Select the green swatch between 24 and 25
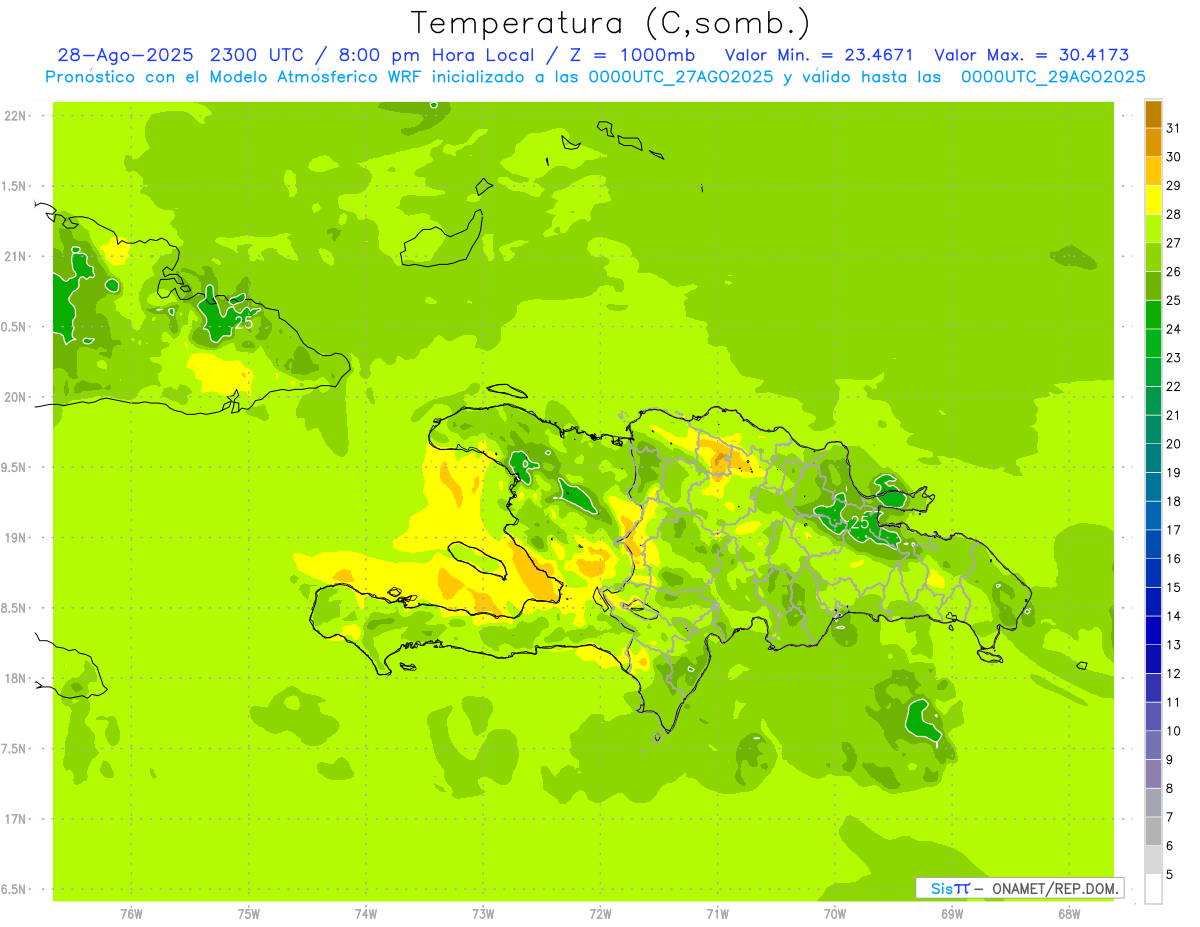The height and width of the screenshot is (927, 1200). (x=1153, y=315)
